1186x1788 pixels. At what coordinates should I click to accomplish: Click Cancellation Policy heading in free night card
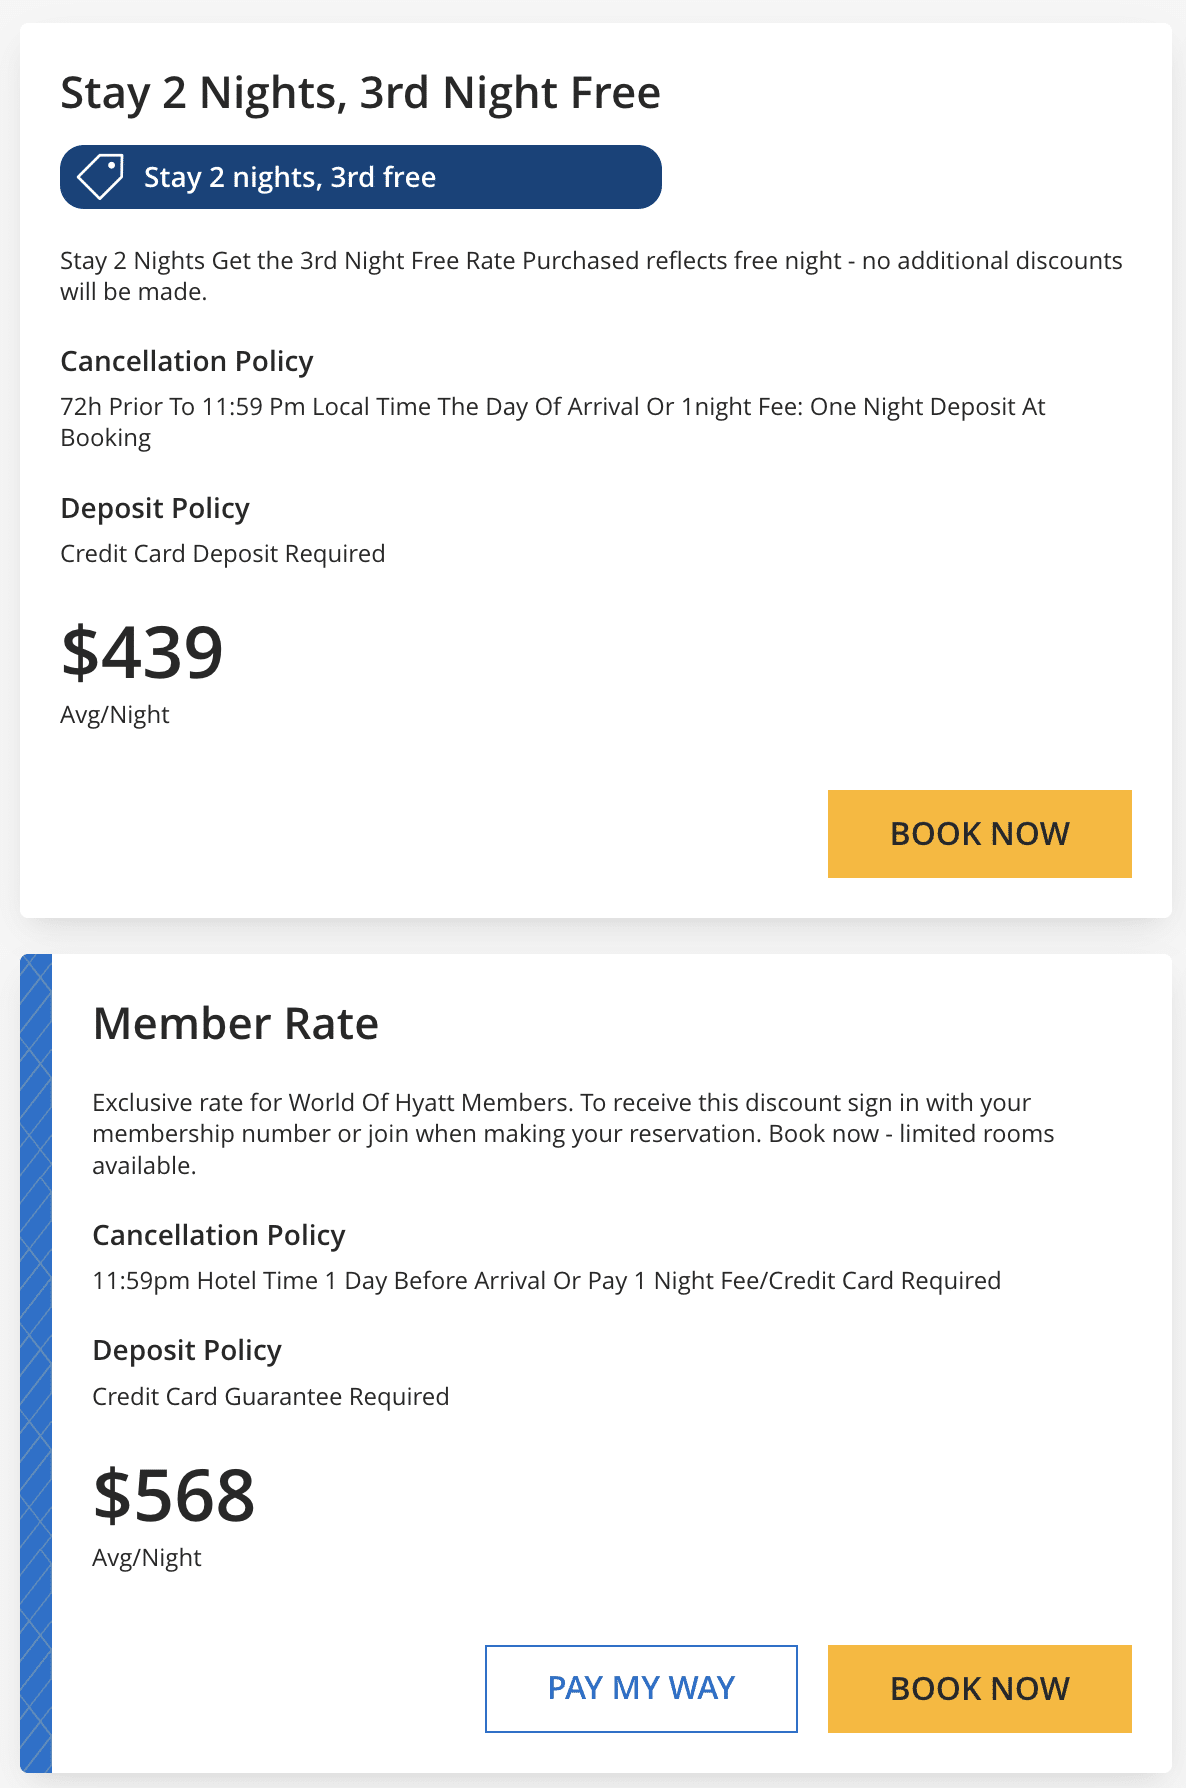coord(187,361)
